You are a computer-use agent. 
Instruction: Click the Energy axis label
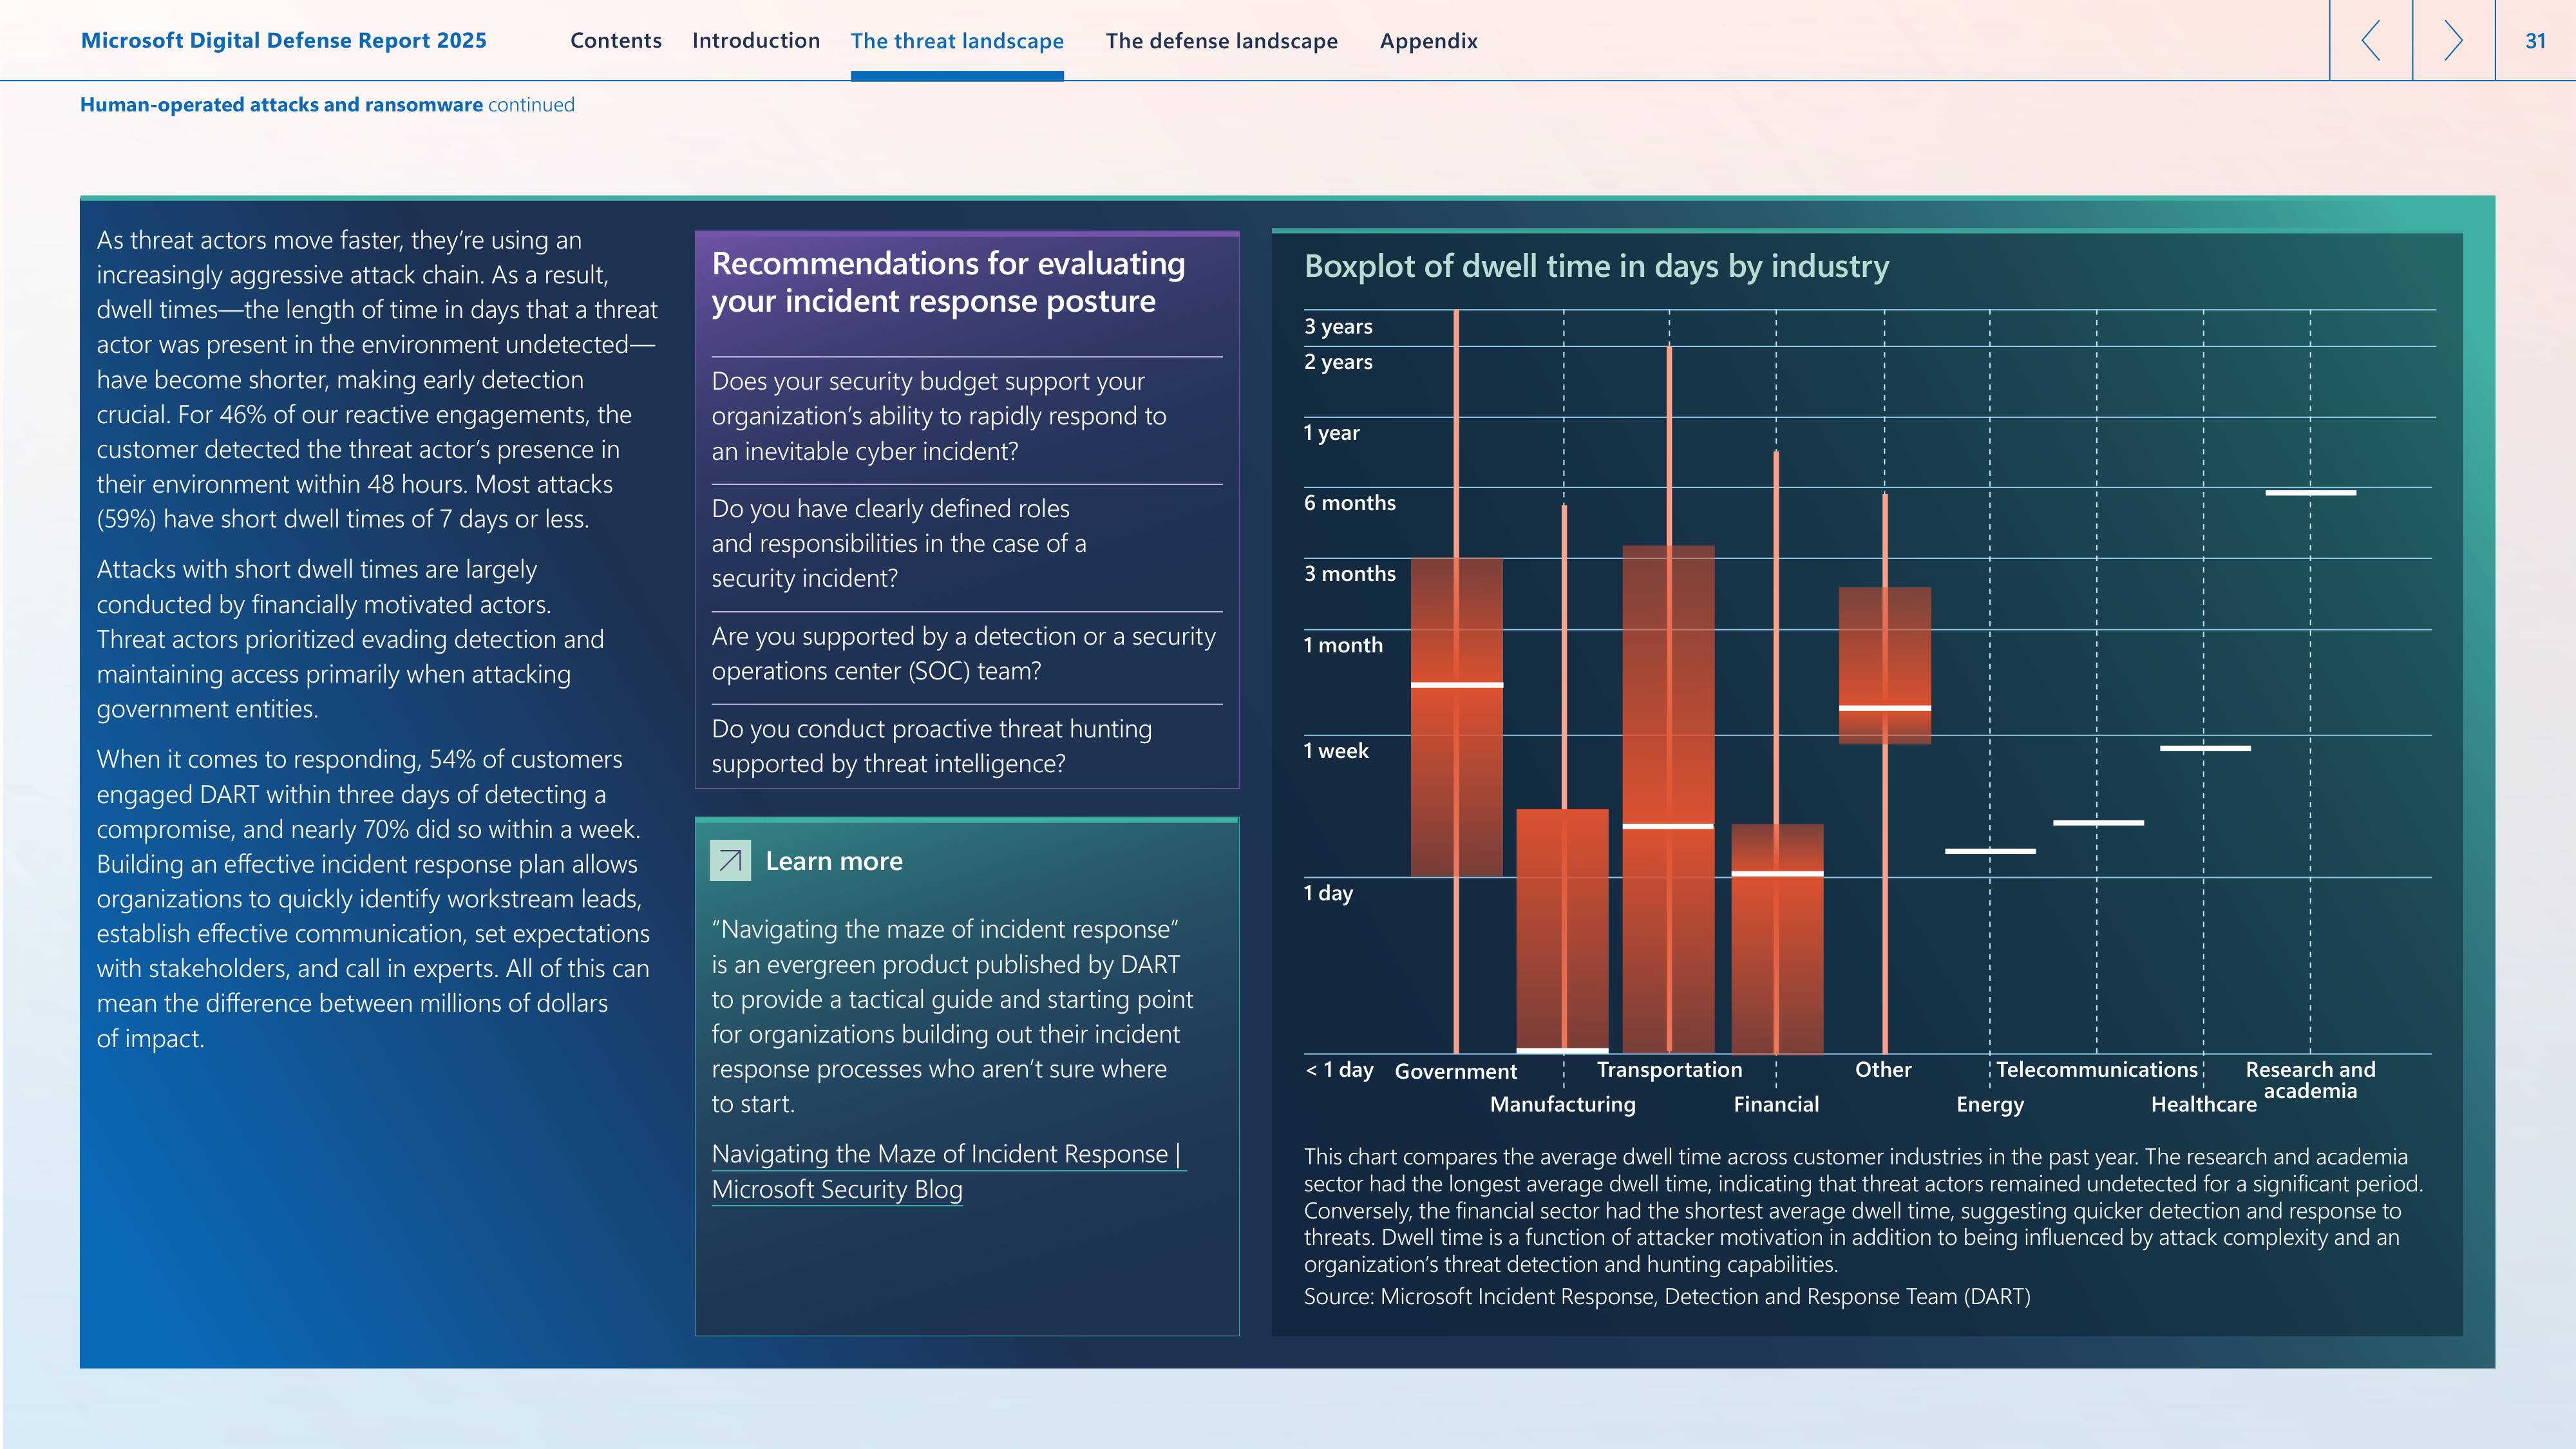(x=1990, y=1105)
